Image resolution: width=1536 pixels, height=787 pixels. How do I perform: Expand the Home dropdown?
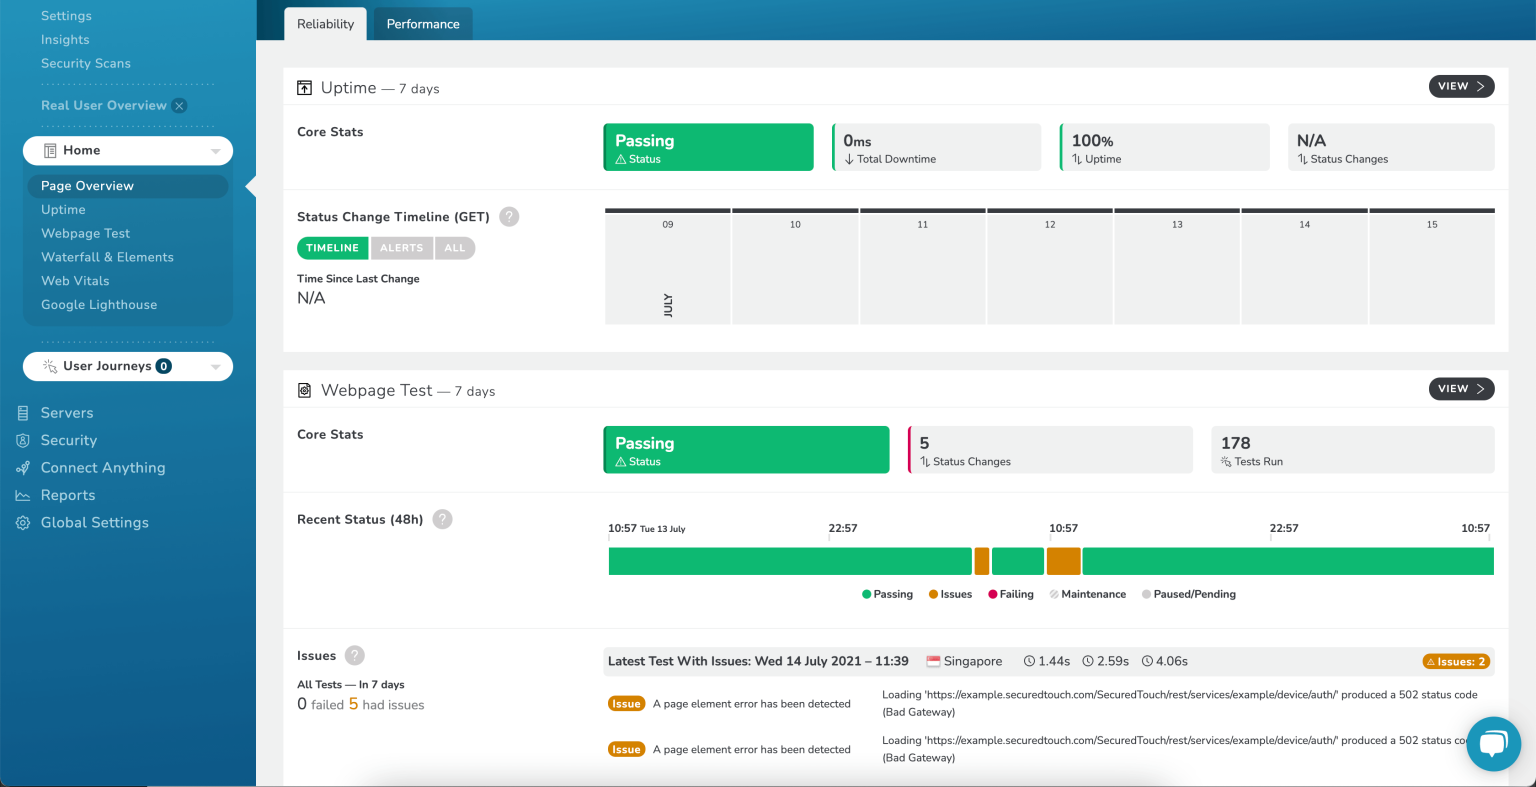(215, 150)
